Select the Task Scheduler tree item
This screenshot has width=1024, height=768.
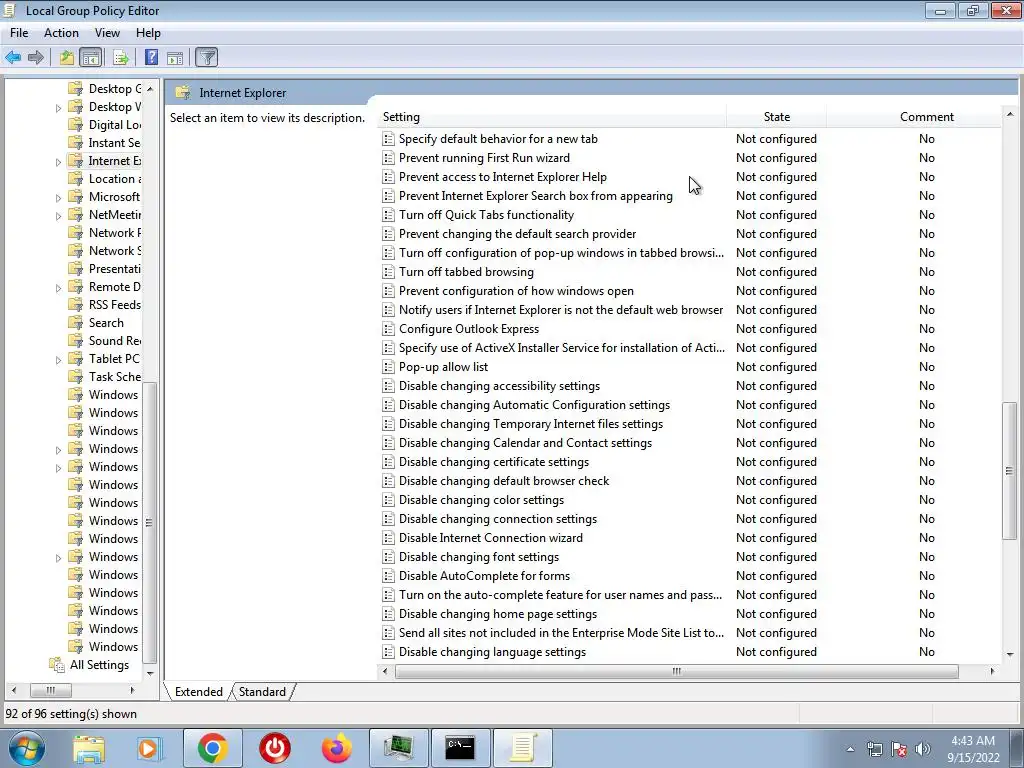tap(114, 377)
